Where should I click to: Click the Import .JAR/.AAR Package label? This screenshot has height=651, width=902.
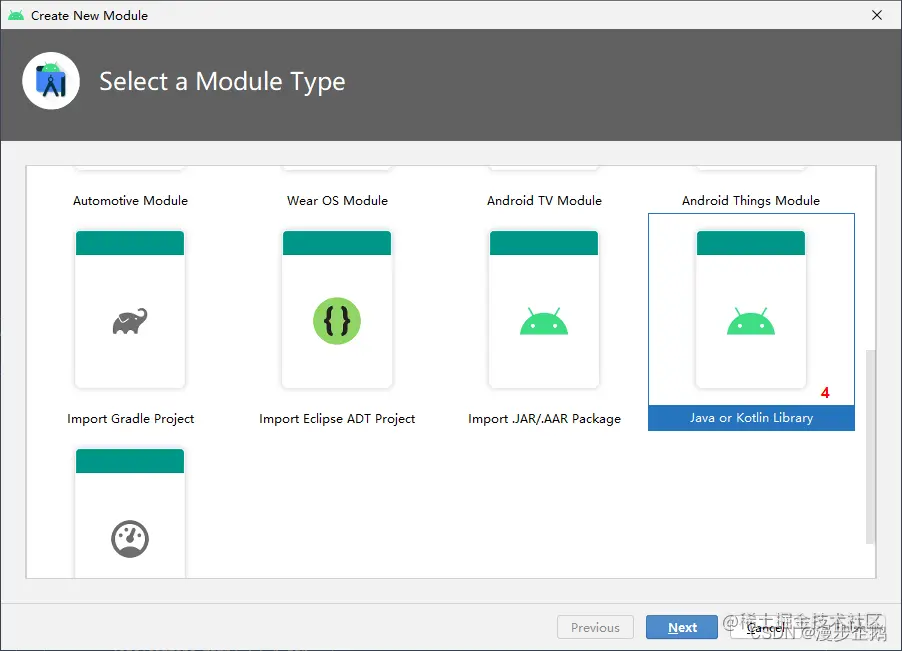tap(544, 419)
